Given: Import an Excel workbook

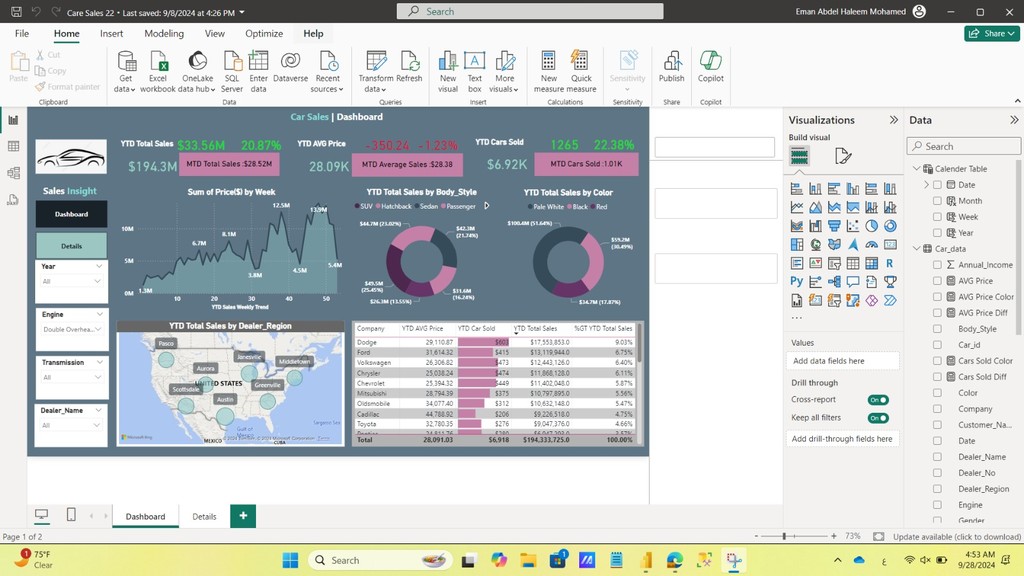Looking at the screenshot, I should (x=158, y=72).
